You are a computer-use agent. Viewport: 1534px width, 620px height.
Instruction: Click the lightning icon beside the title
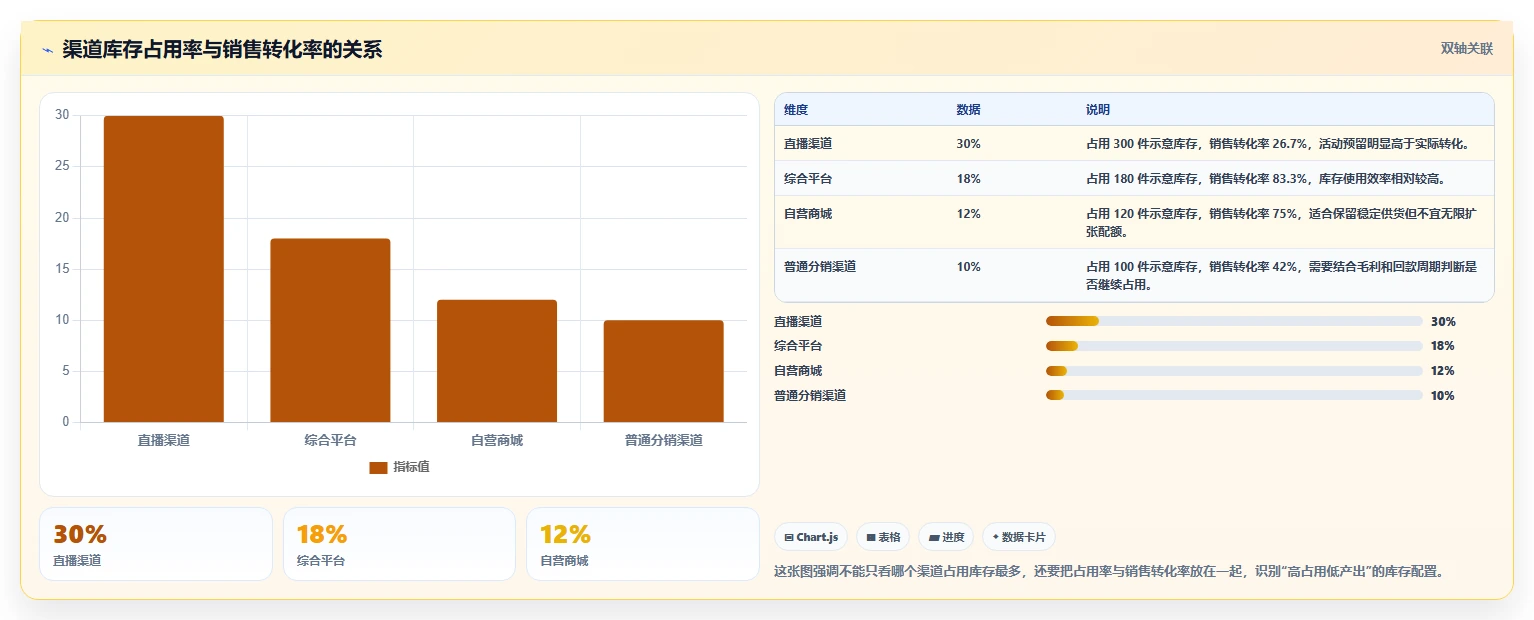click(x=47, y=50)
